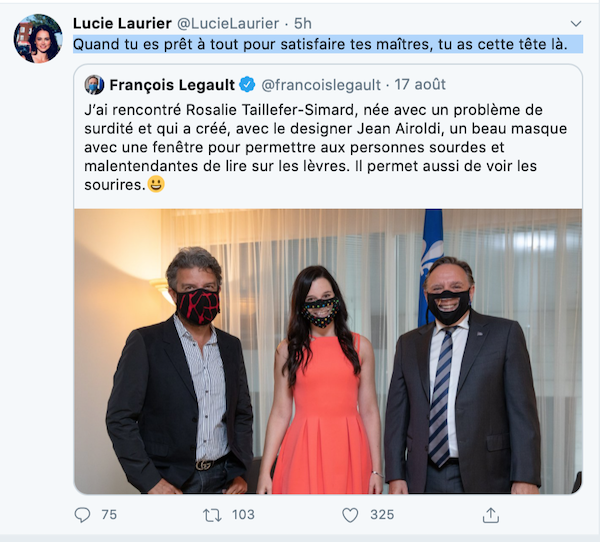Viewport: 600px width, 542px height.
Task: Click the smiley emoji after sourires
Action: (x=156, y=184)
